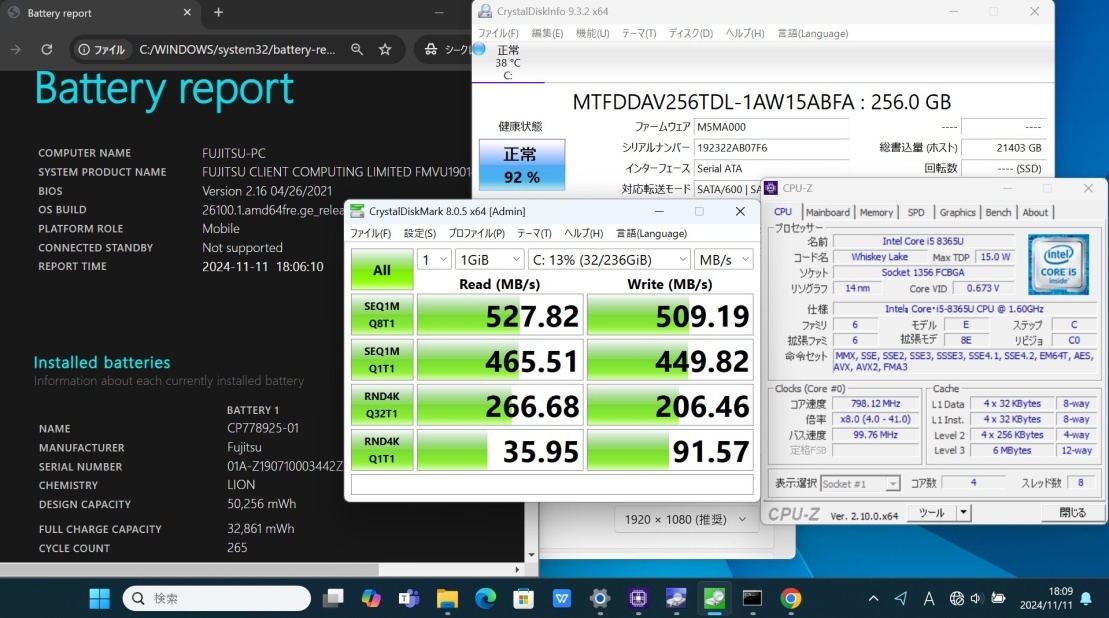Image resolution: width=1109 pixels, height=618 pixels.
Task: Switch to CPU-Z via its taskbar icon
Action: (638, 598)
